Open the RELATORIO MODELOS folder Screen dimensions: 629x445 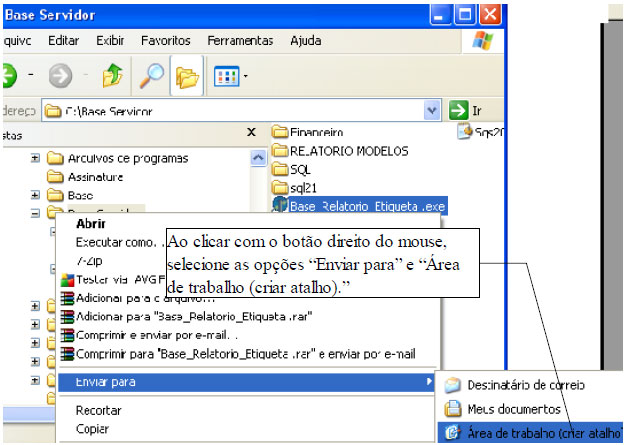[340, 151]
